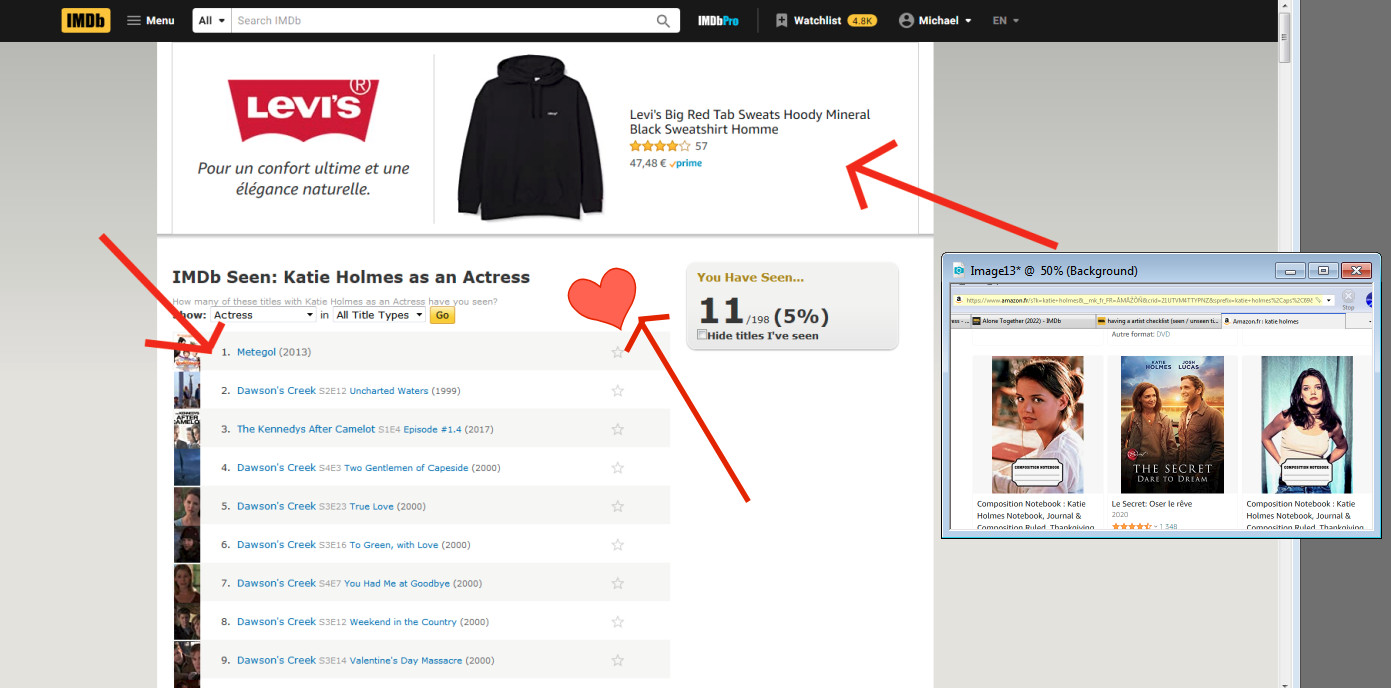
Task: Click the star rating in the Levi's ad
Action: [x=660, y=146]
